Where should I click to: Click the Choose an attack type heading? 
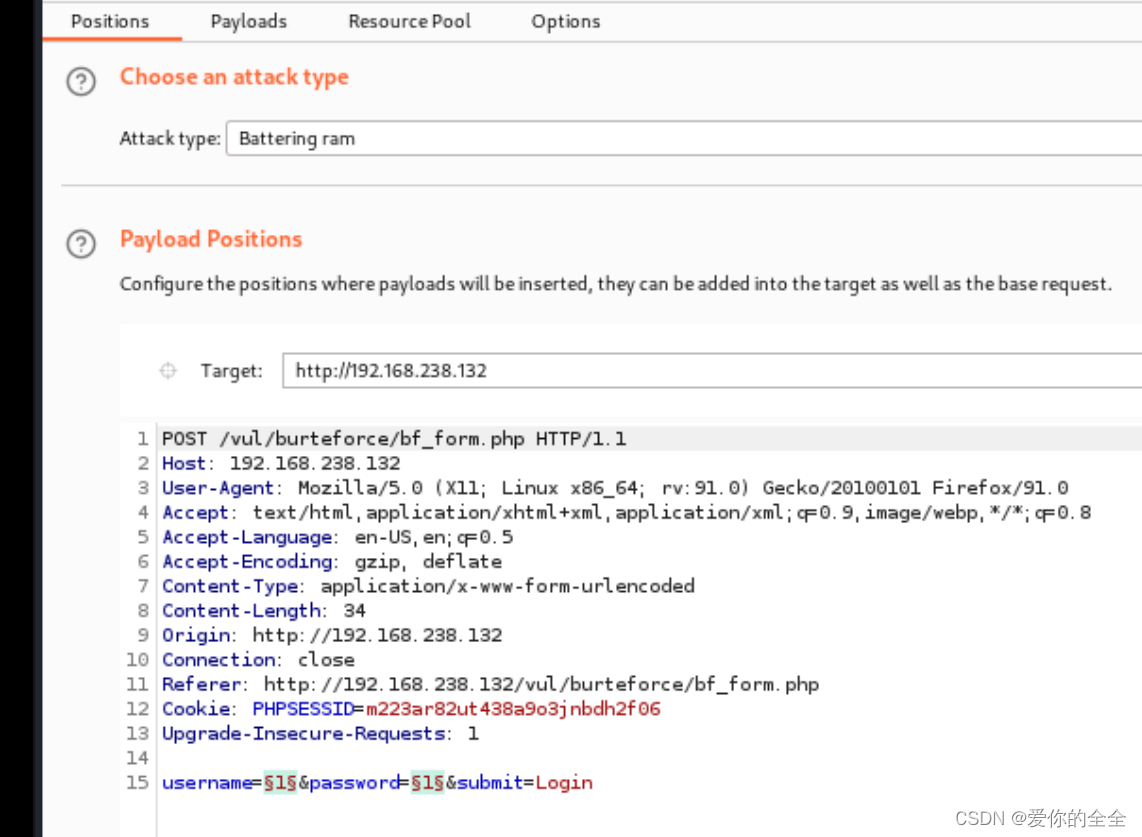click(234, 76)
